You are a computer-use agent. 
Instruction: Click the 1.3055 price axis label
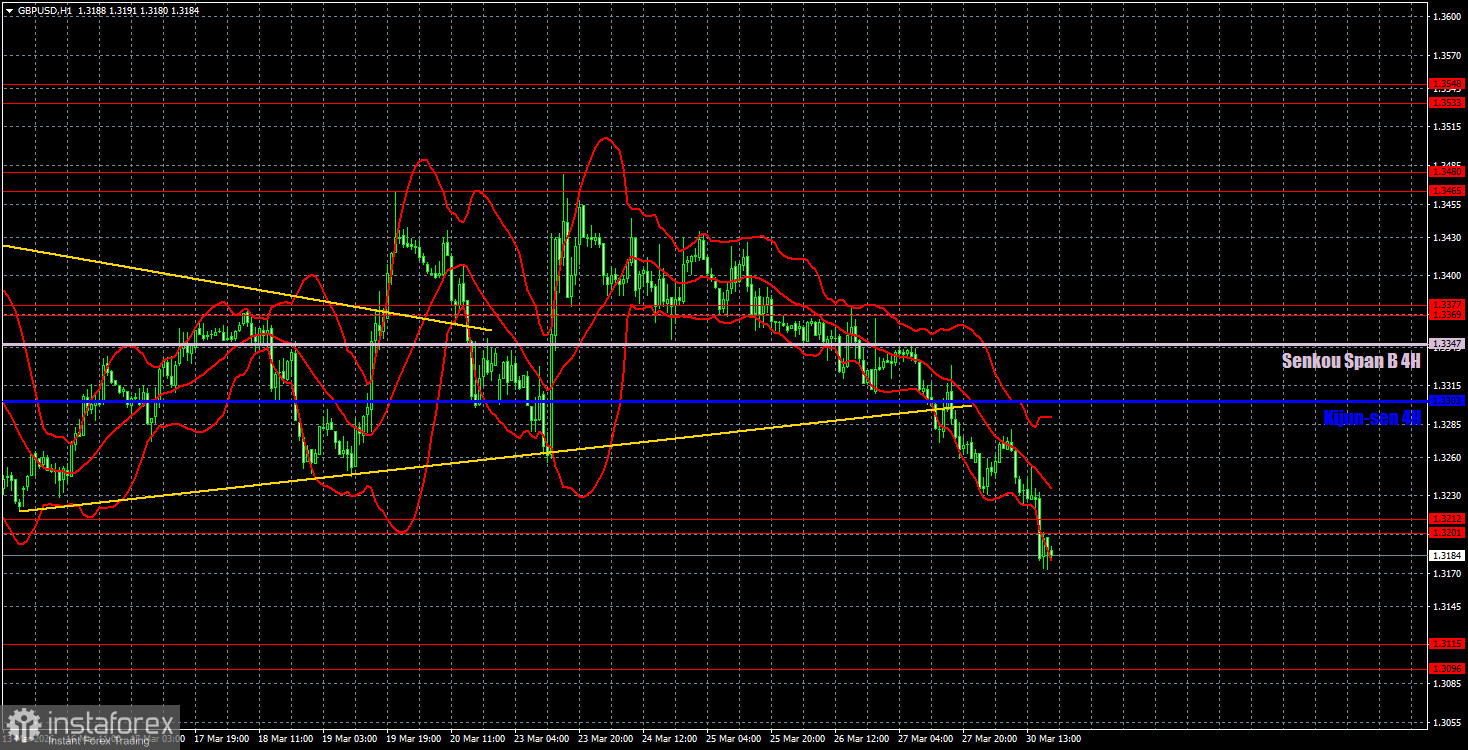[x=1447, y=723]
